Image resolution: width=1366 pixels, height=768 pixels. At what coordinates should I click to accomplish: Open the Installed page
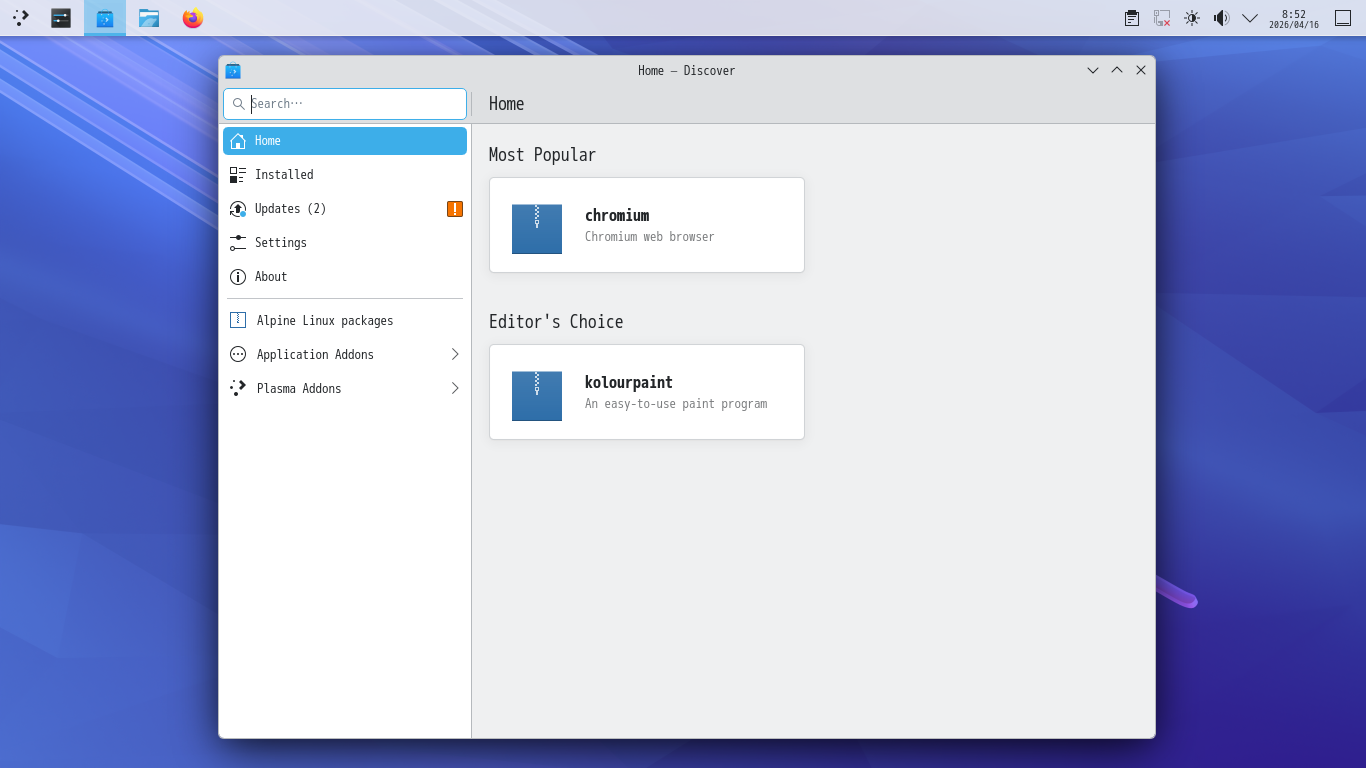coord(345,175)
